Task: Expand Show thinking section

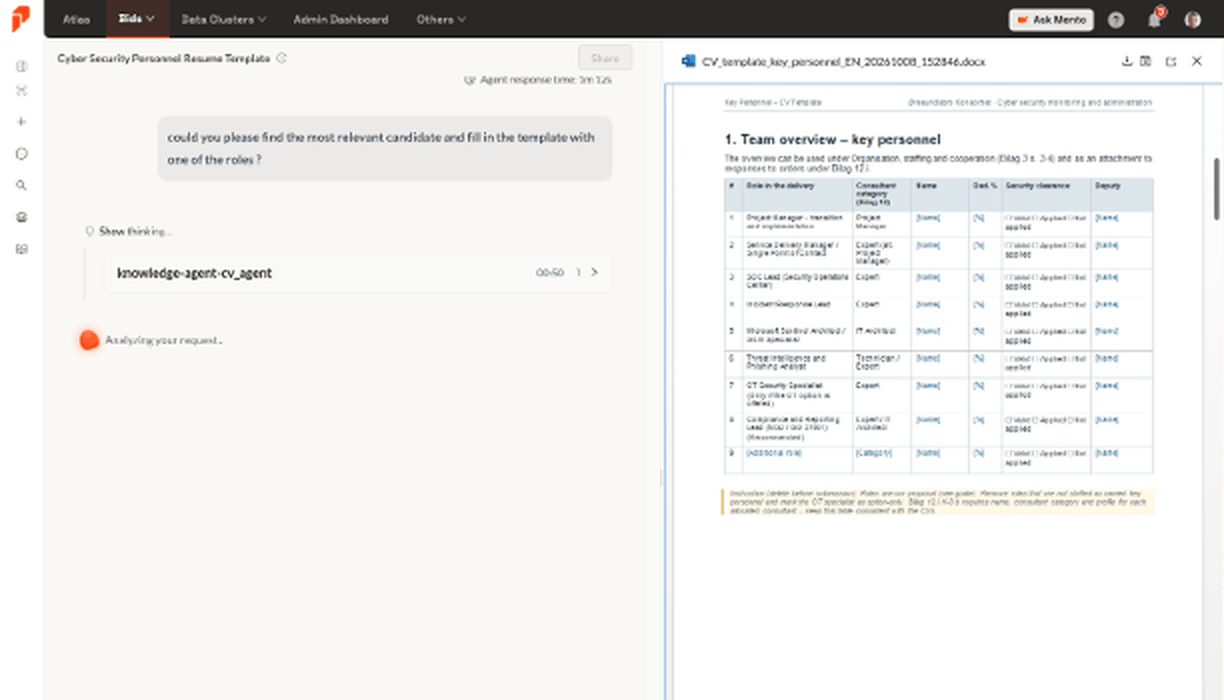Action: 135,231
